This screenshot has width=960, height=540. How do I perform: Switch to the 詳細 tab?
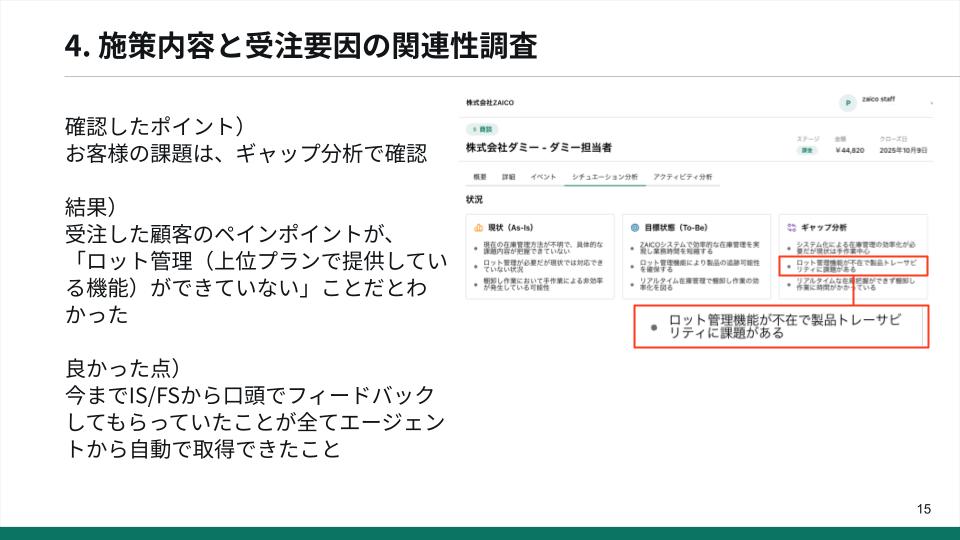(x=509, y=177)
